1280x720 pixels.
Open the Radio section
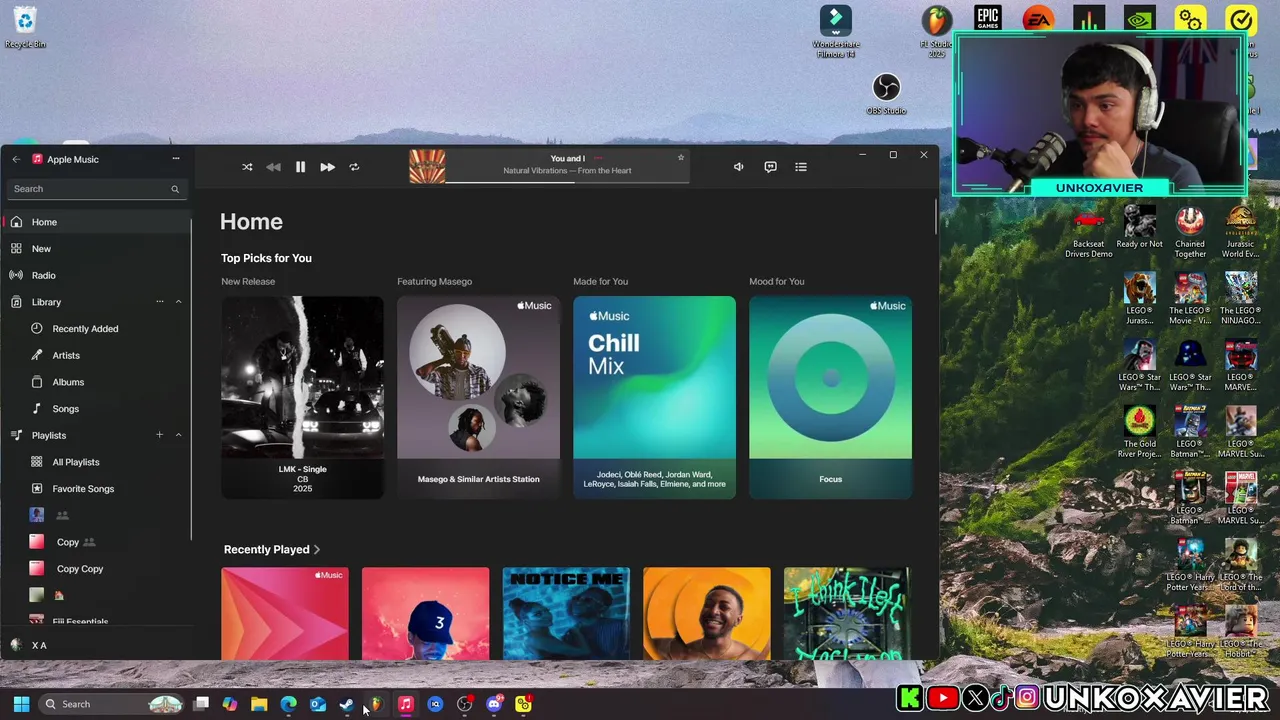click(x=96, y=275)
